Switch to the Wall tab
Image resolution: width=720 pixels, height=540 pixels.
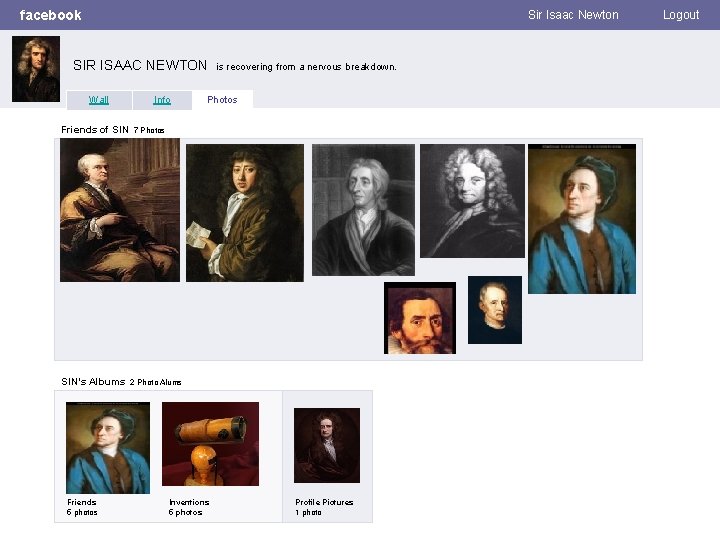[x=99, y=100]
